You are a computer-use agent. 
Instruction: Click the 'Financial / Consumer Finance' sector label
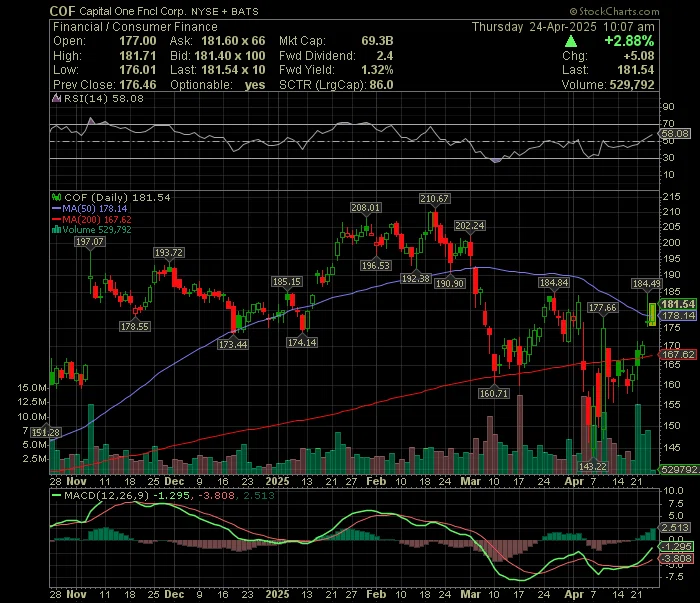135,27
